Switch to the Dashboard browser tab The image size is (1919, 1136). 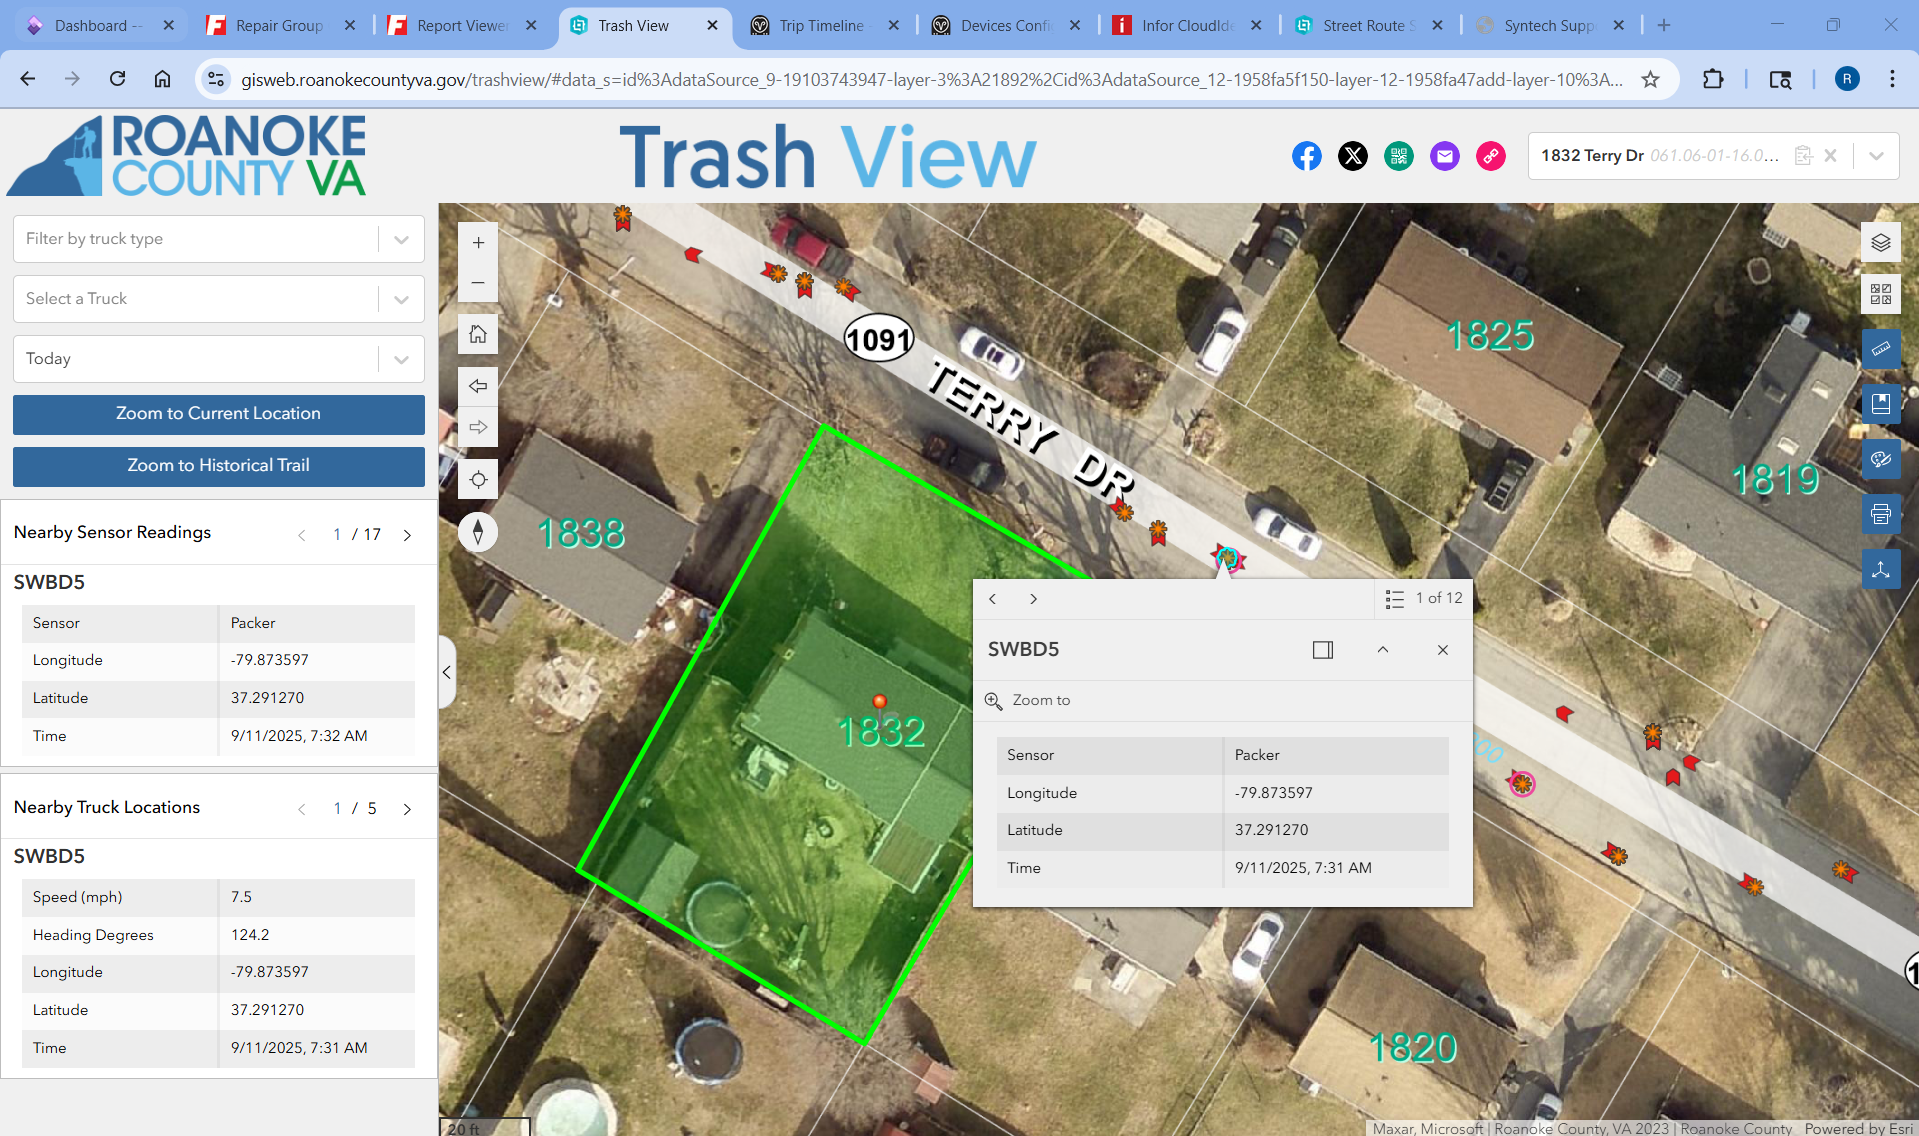pyautogui.click(x=100, y=25)
